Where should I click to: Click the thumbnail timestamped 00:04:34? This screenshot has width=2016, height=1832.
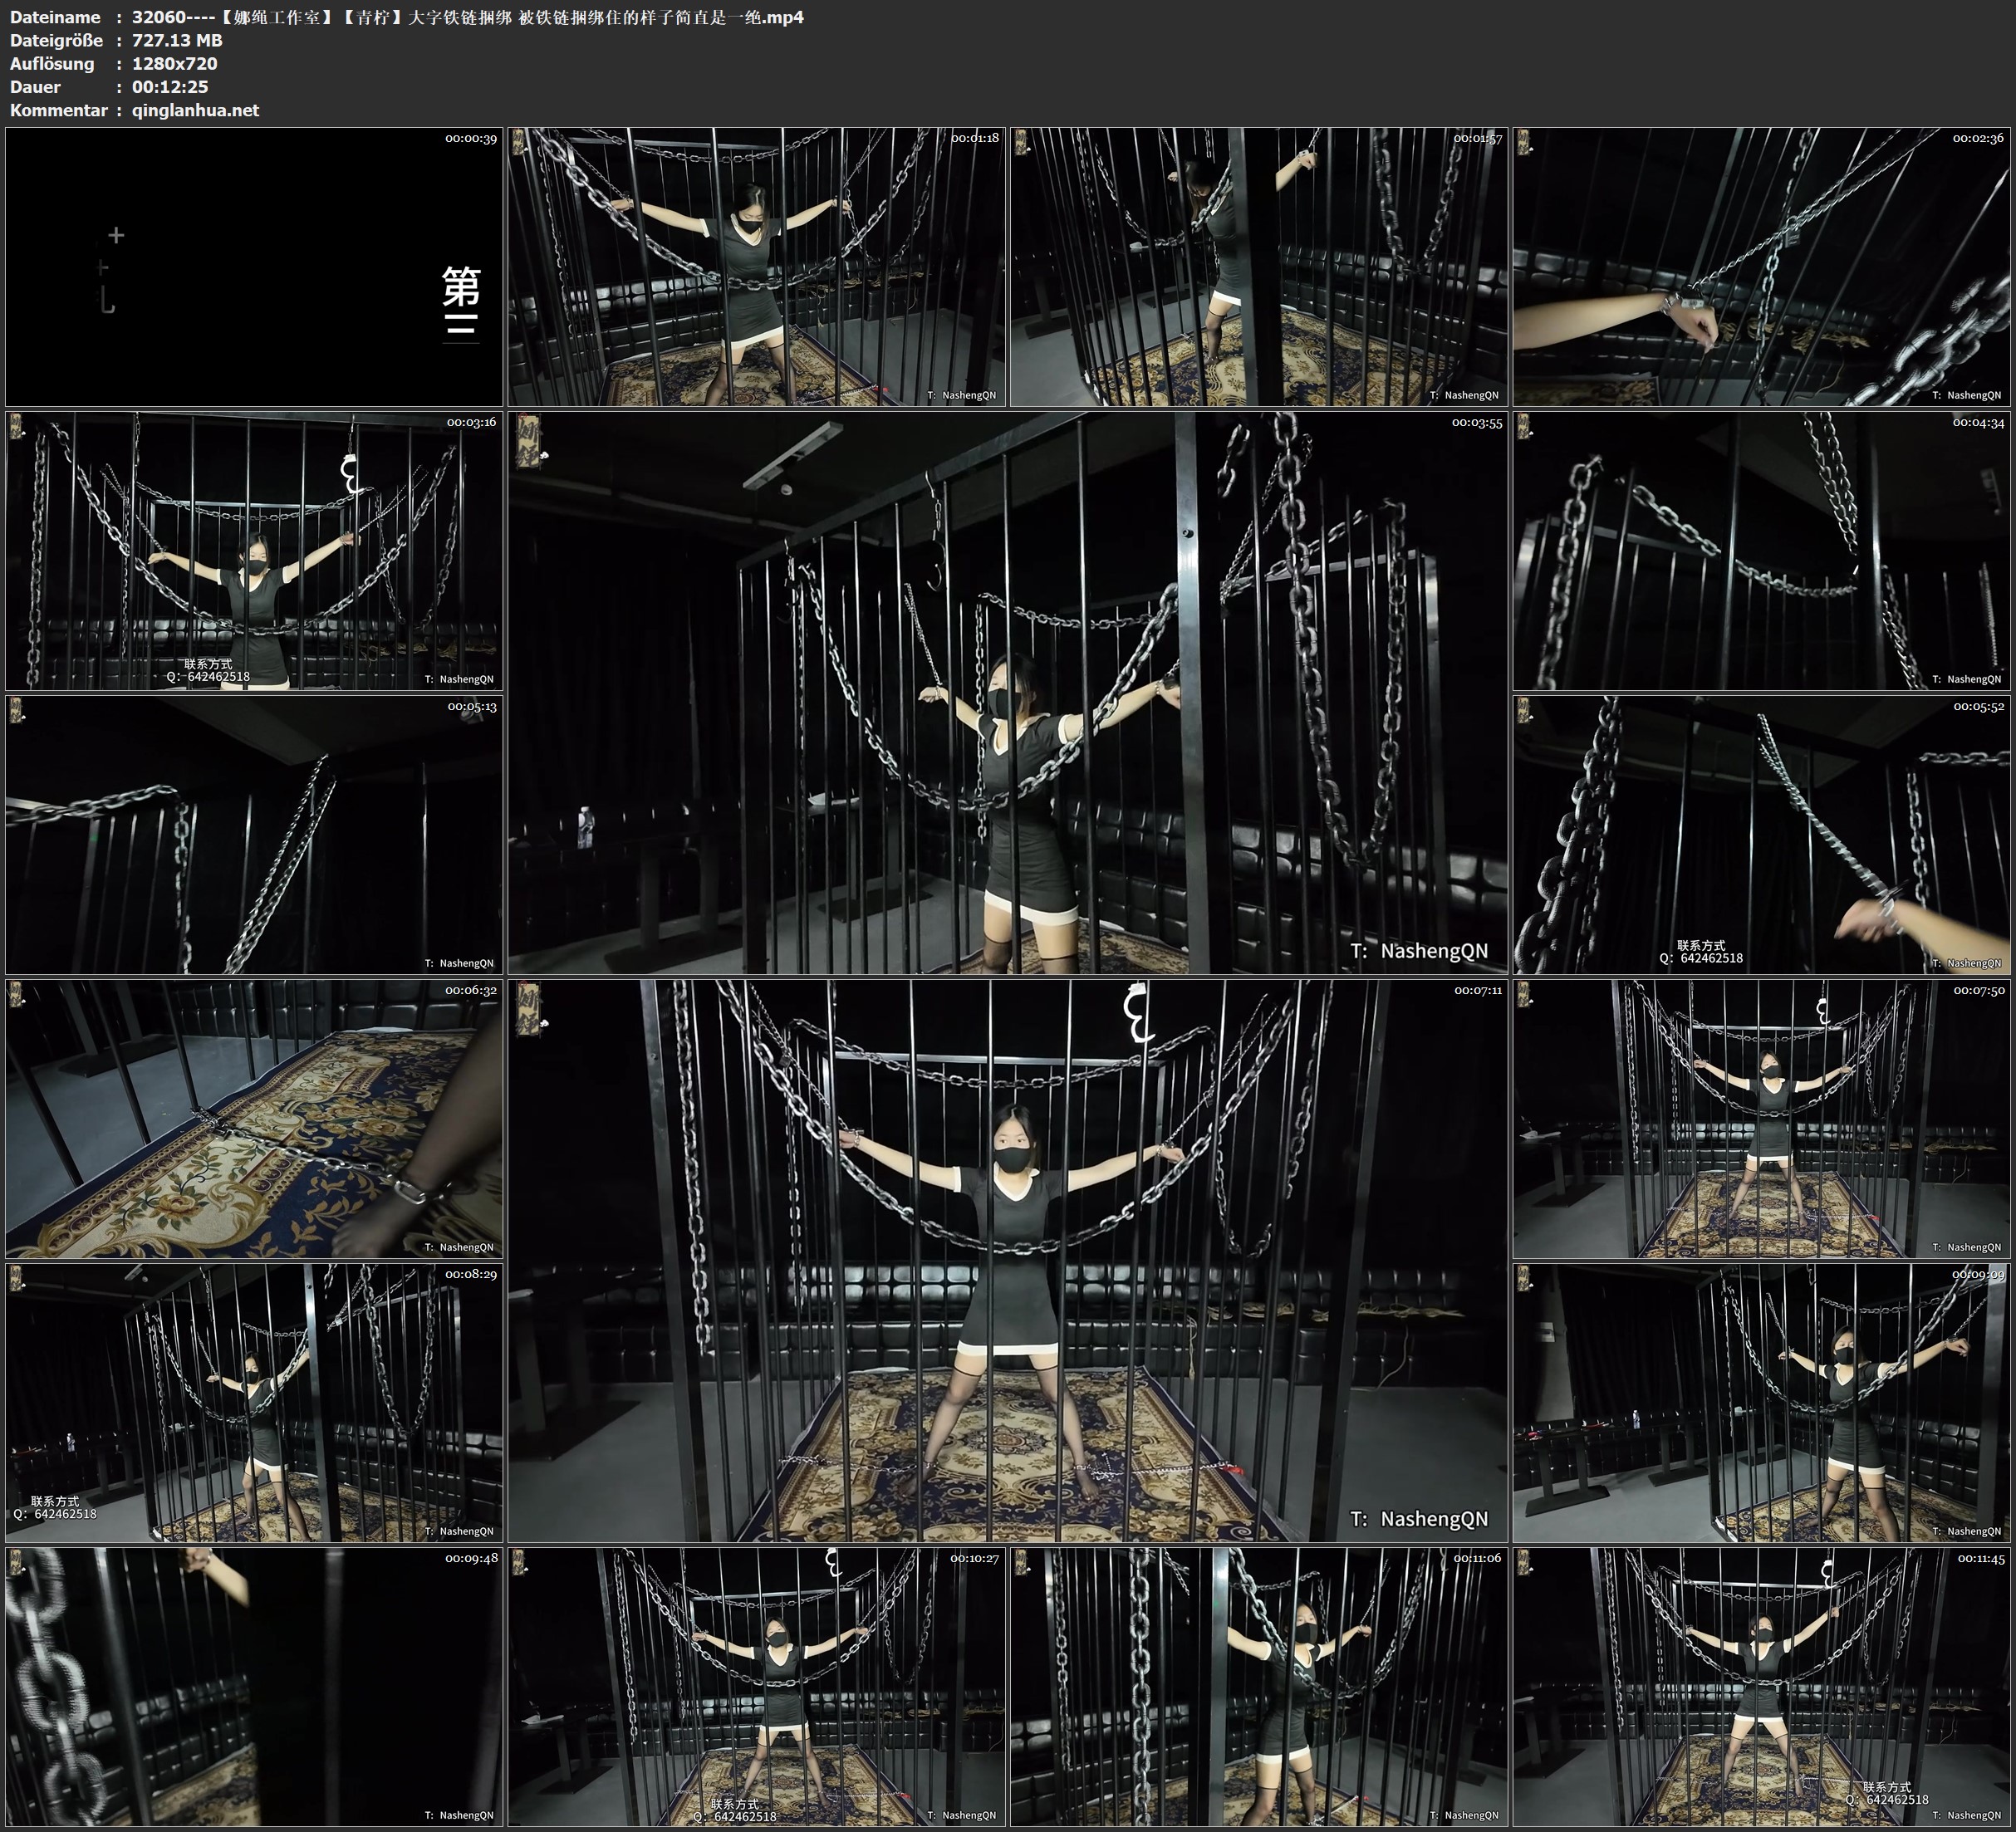tap(1761, 550)
